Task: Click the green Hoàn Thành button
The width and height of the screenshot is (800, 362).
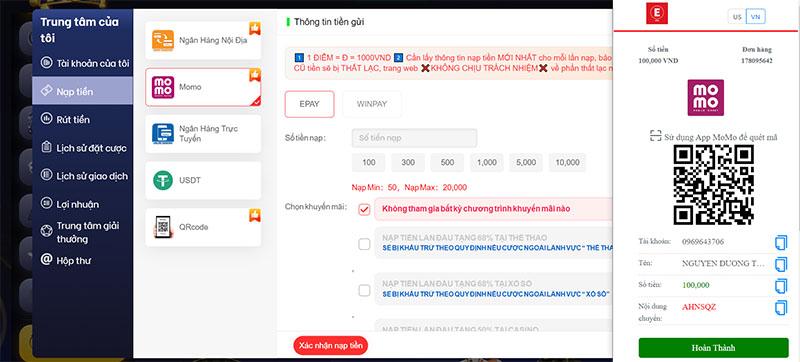Action: (x=713, y=348)
